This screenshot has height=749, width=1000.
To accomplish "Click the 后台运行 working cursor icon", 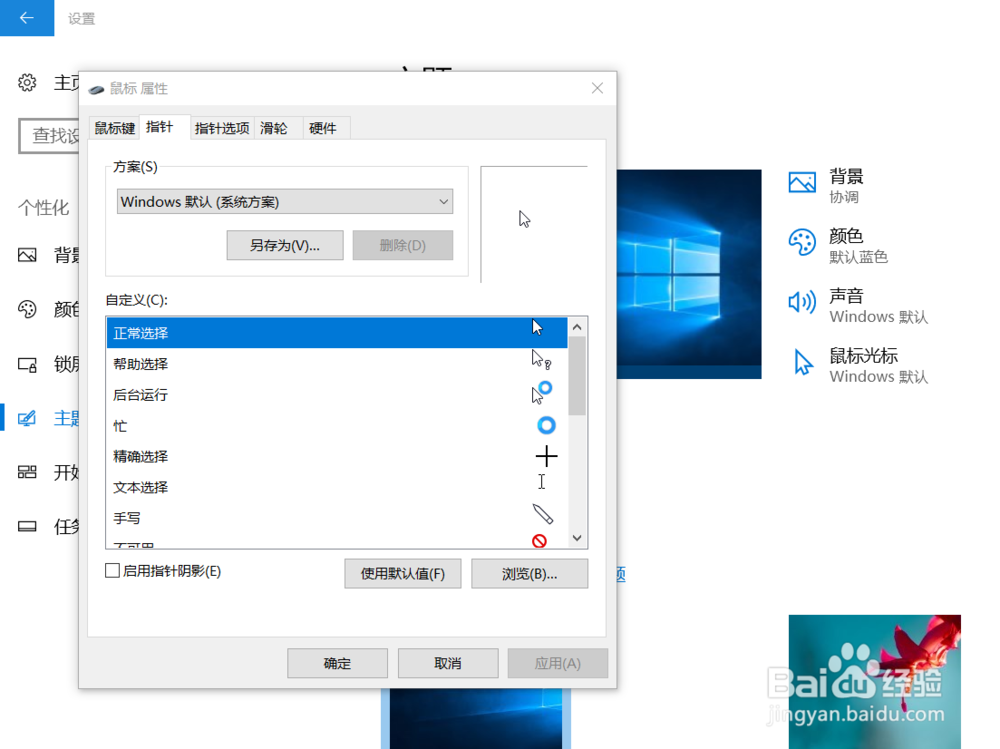I will [x=541, y=392].
